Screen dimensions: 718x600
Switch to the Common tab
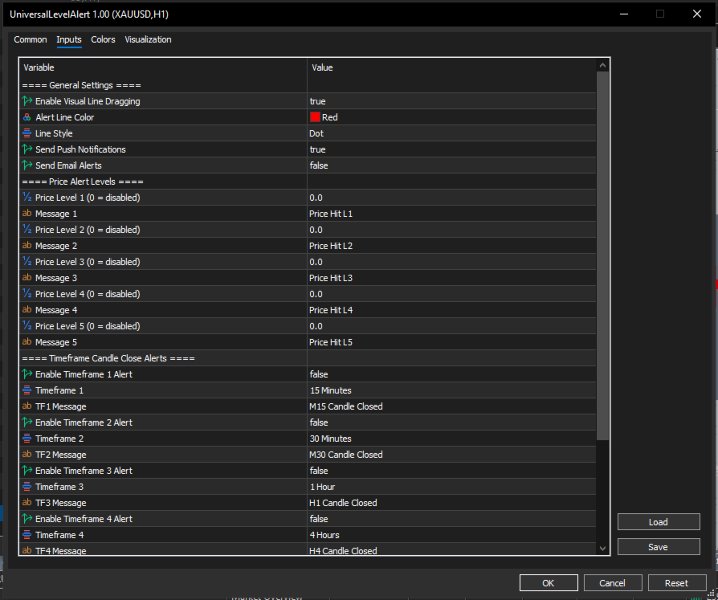(x=30, y=39)
